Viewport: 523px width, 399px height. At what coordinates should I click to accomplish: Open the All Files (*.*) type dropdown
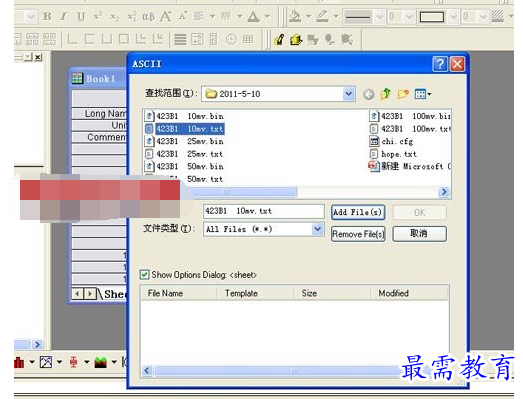coord(317,229)
